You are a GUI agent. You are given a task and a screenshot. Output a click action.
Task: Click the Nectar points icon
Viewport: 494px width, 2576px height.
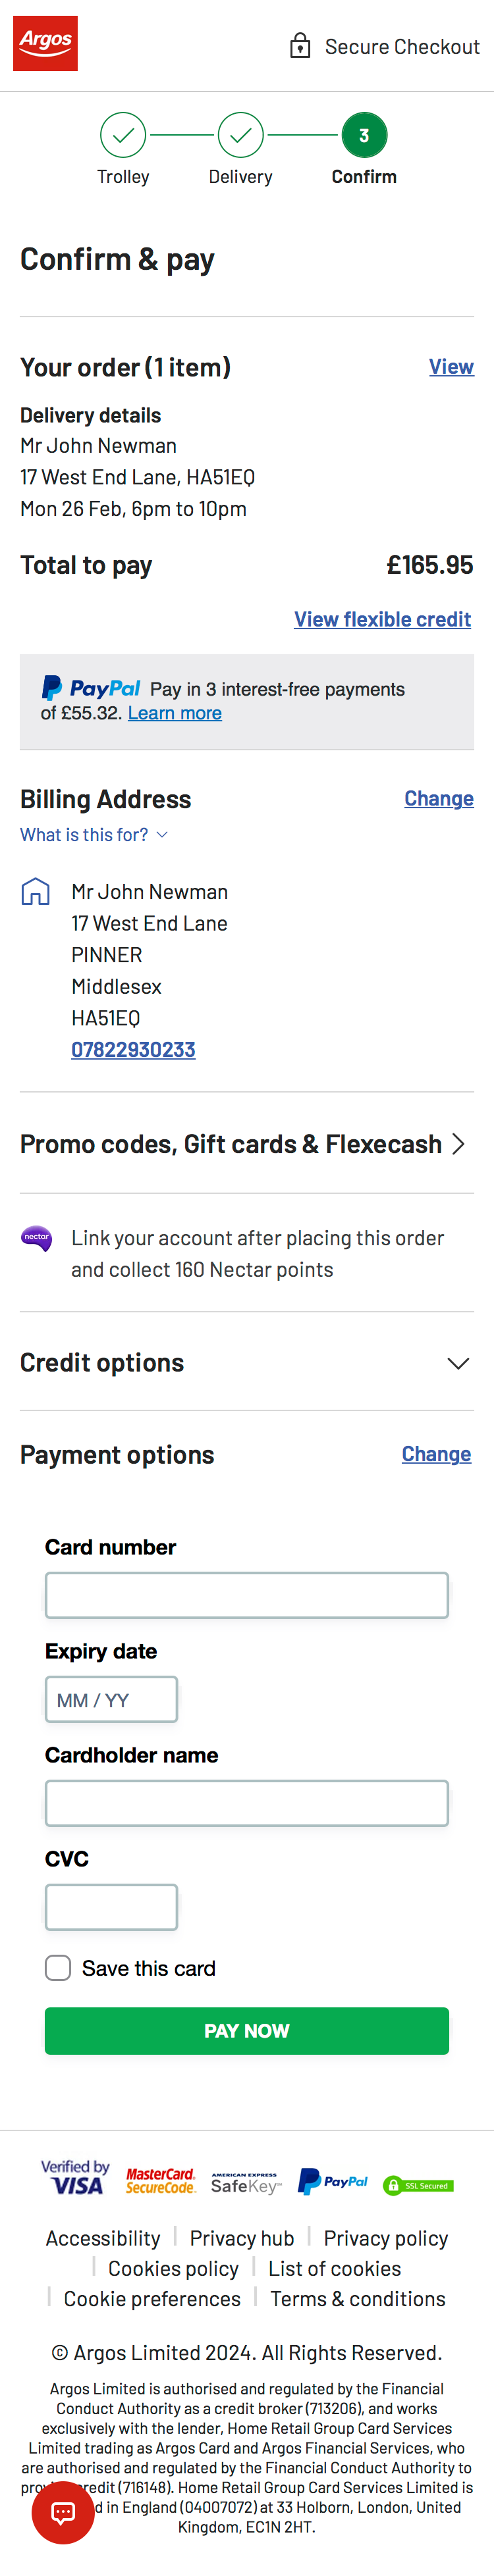(36, 1239)
